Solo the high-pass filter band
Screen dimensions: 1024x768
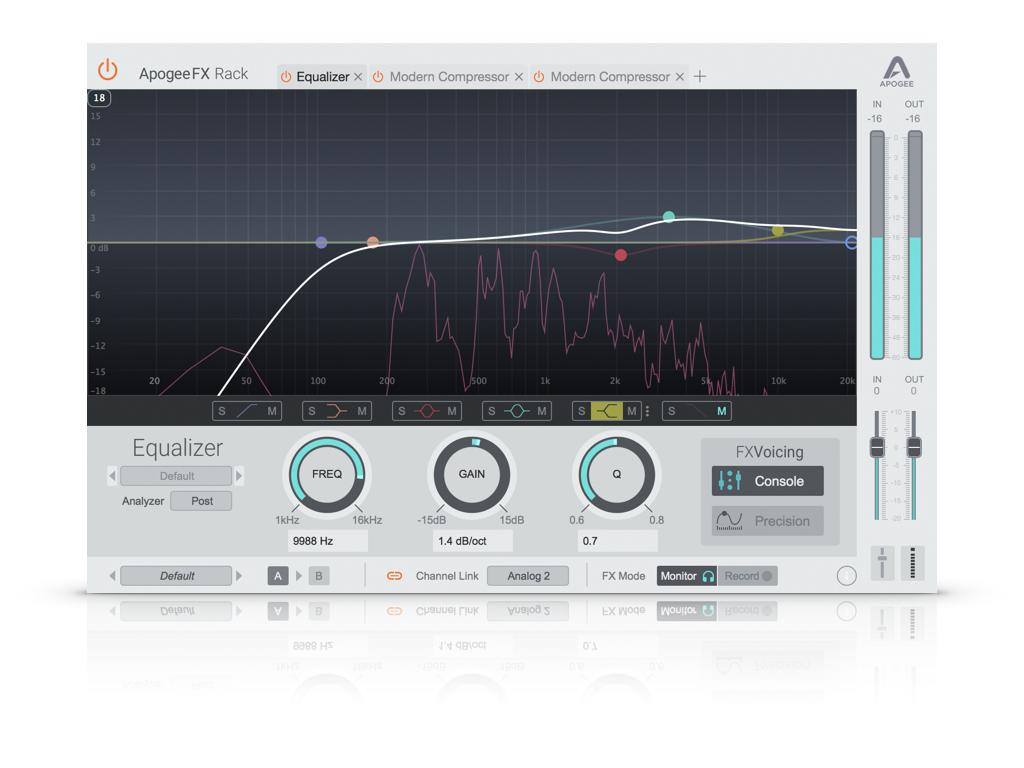(x=222, y=411)
